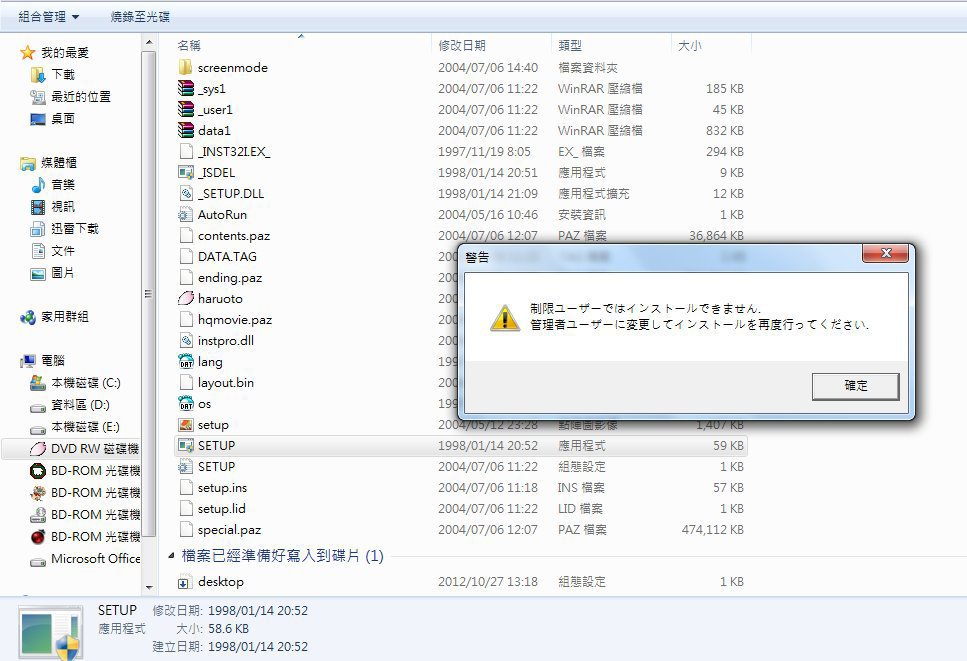Click 燒錄至光碟 toolbar button

[x=140, y=17]
